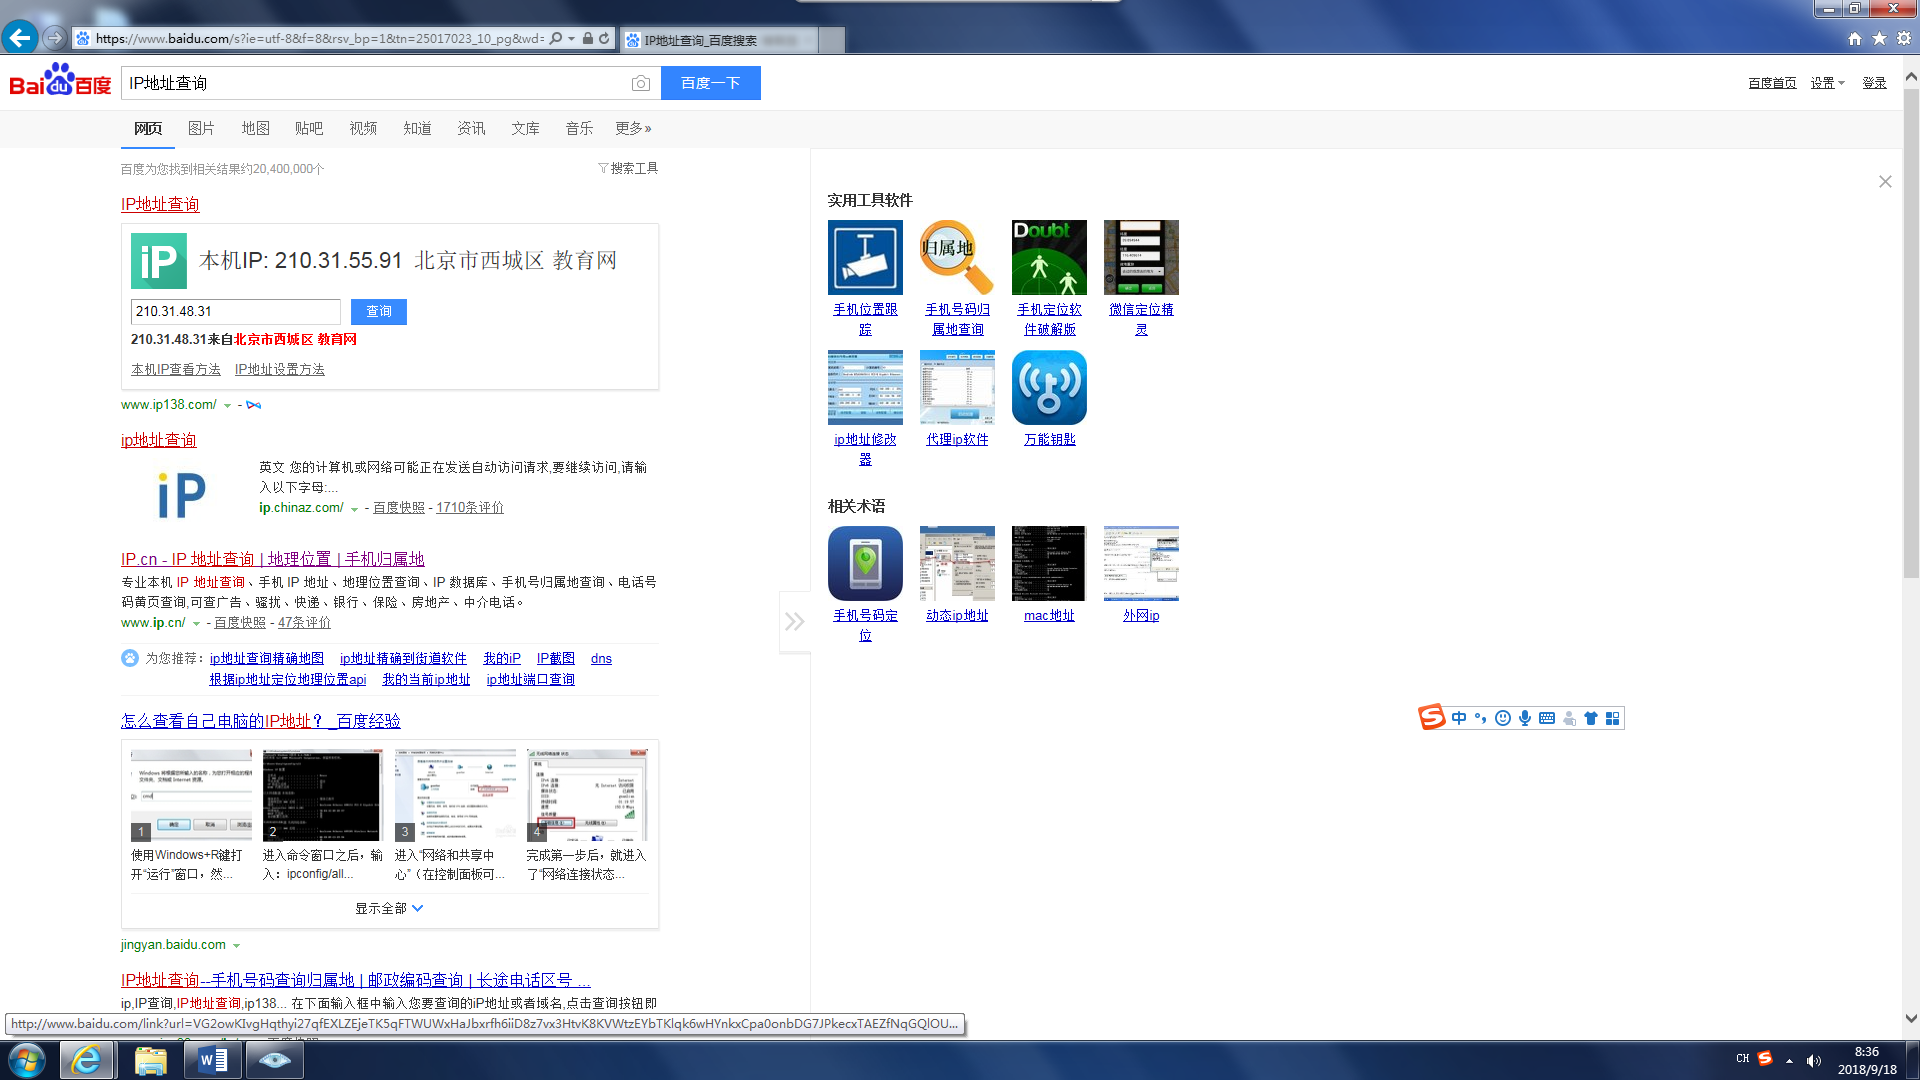
Task: Open the 动态ip地址 thumbnail
Action: click(x=957, y=563)
